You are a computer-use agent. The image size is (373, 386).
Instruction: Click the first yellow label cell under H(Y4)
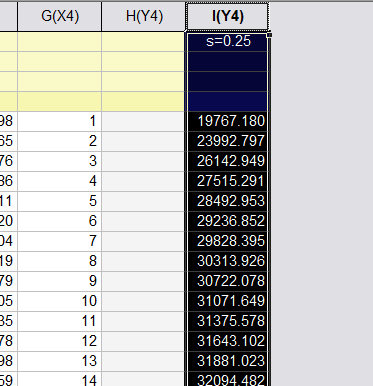point(143,41)
